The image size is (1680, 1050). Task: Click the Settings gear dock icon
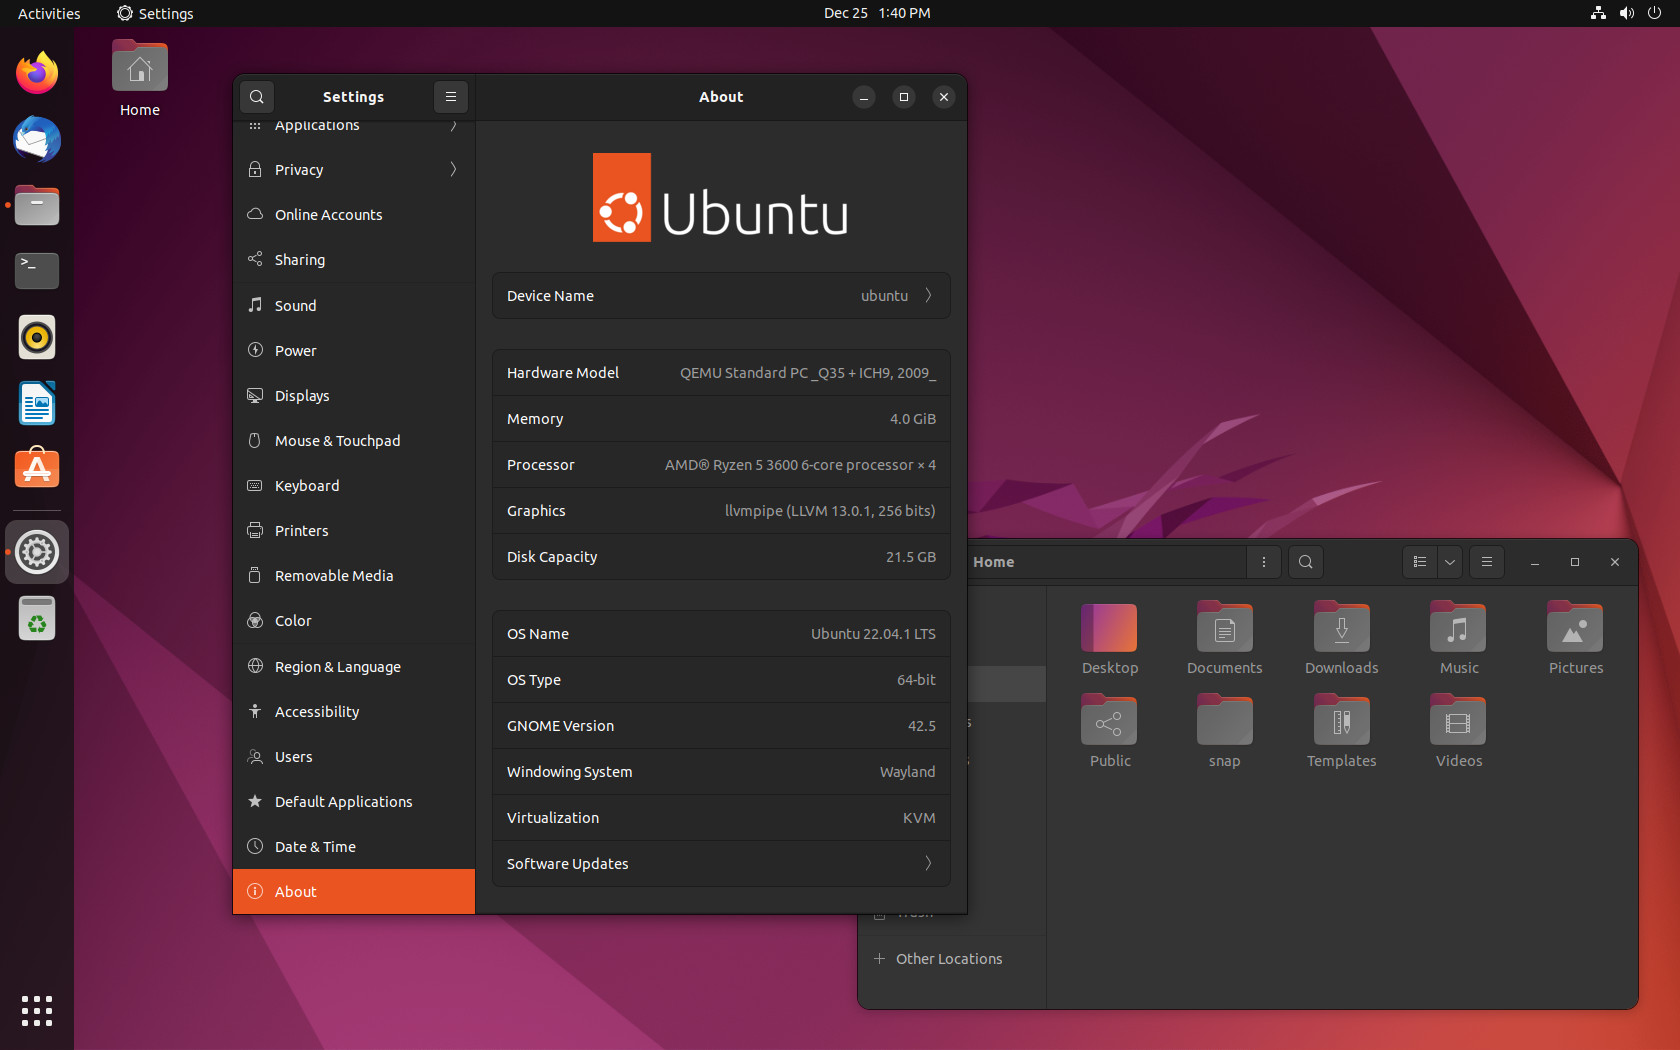37,552
